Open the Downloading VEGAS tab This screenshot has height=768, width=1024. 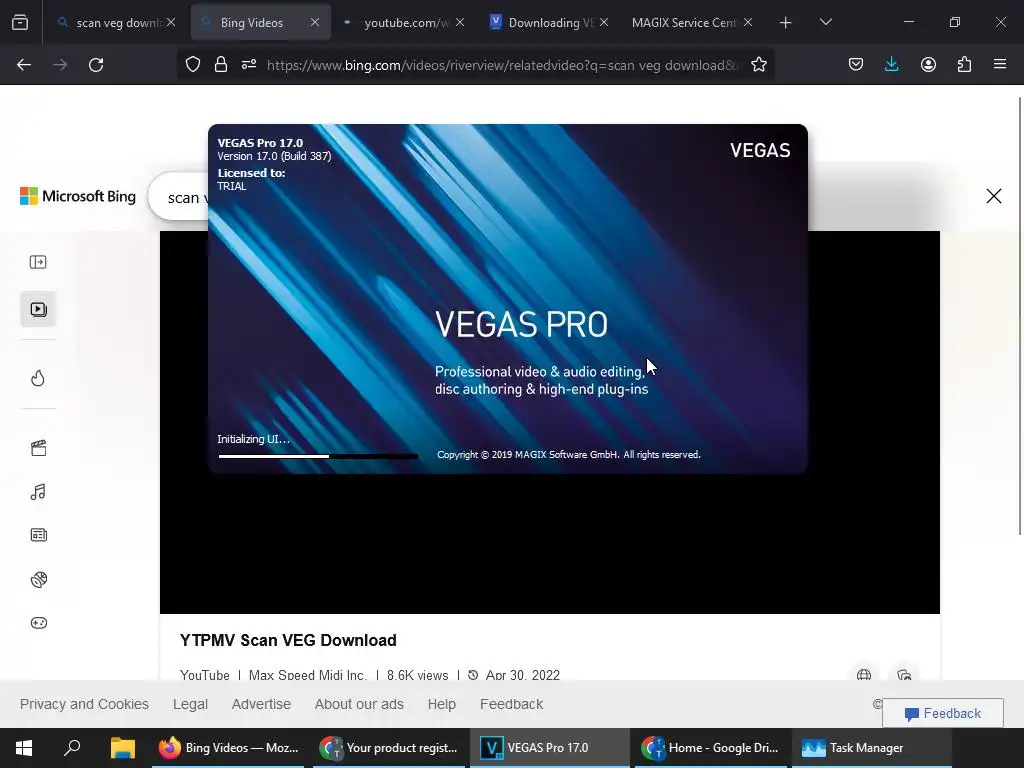(549, 23)
